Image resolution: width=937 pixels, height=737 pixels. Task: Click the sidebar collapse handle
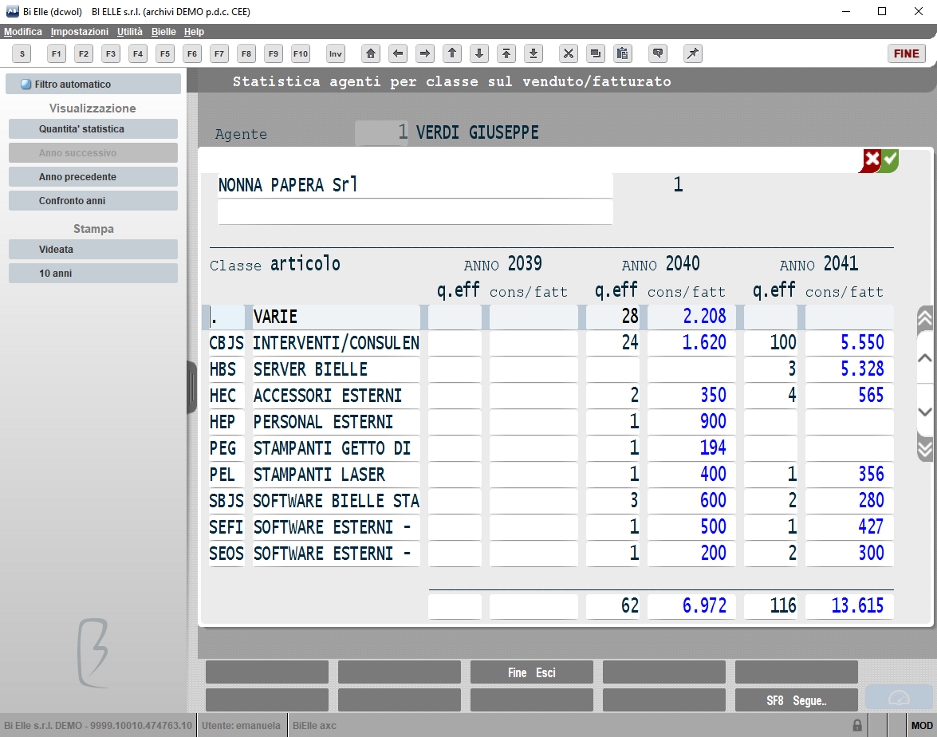[x=192, y=387]
